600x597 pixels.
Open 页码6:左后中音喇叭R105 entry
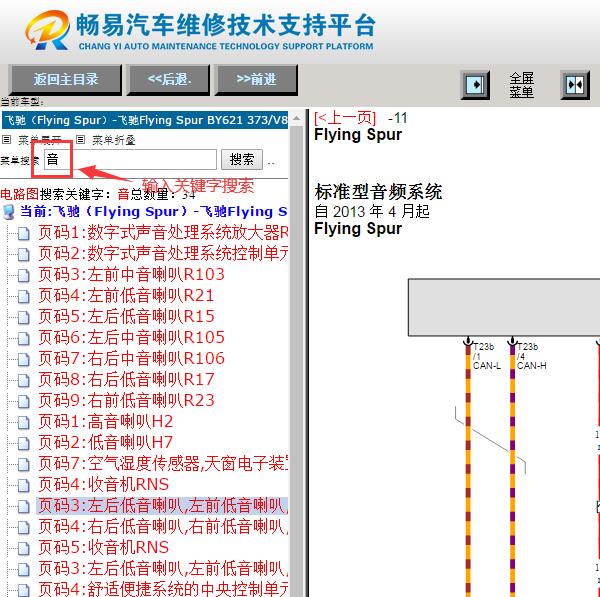[x=131, y=337]
